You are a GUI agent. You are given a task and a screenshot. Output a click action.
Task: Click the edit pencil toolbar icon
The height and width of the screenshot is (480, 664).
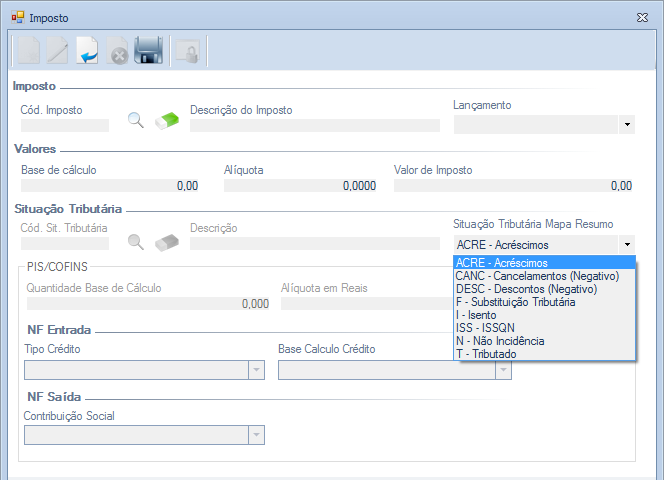pyautogui.click(x=57, y=50)
